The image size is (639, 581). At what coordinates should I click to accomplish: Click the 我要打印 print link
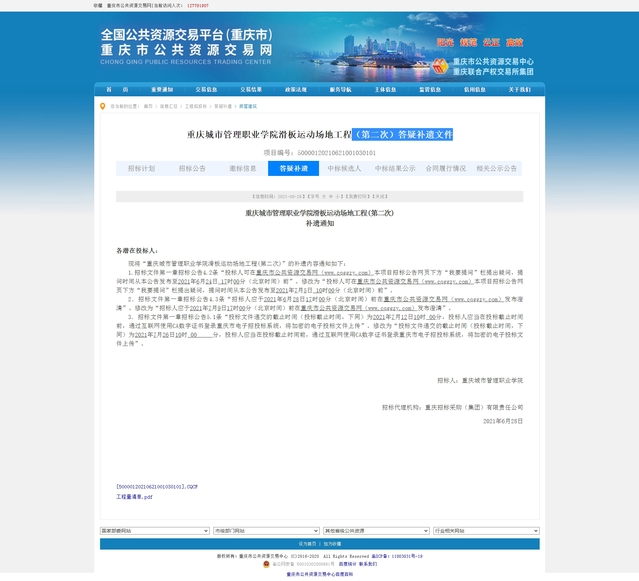357,196
